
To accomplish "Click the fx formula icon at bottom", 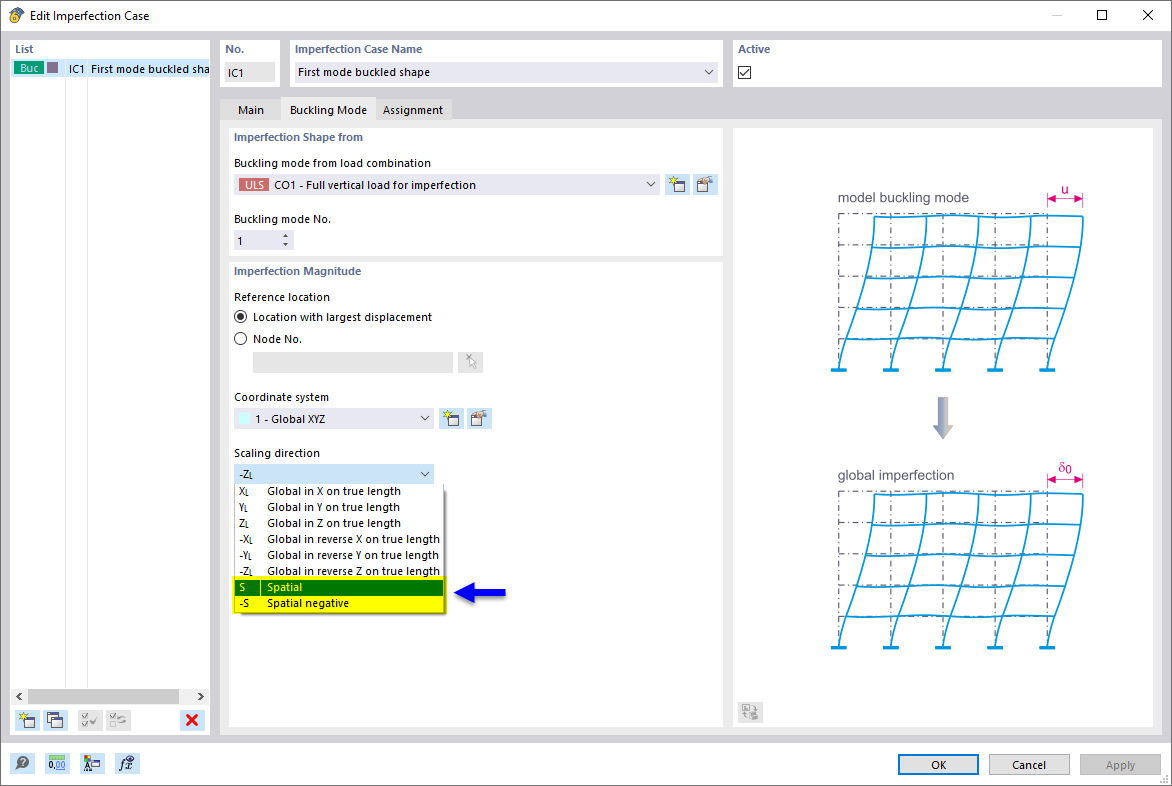I will coord(127,764).
